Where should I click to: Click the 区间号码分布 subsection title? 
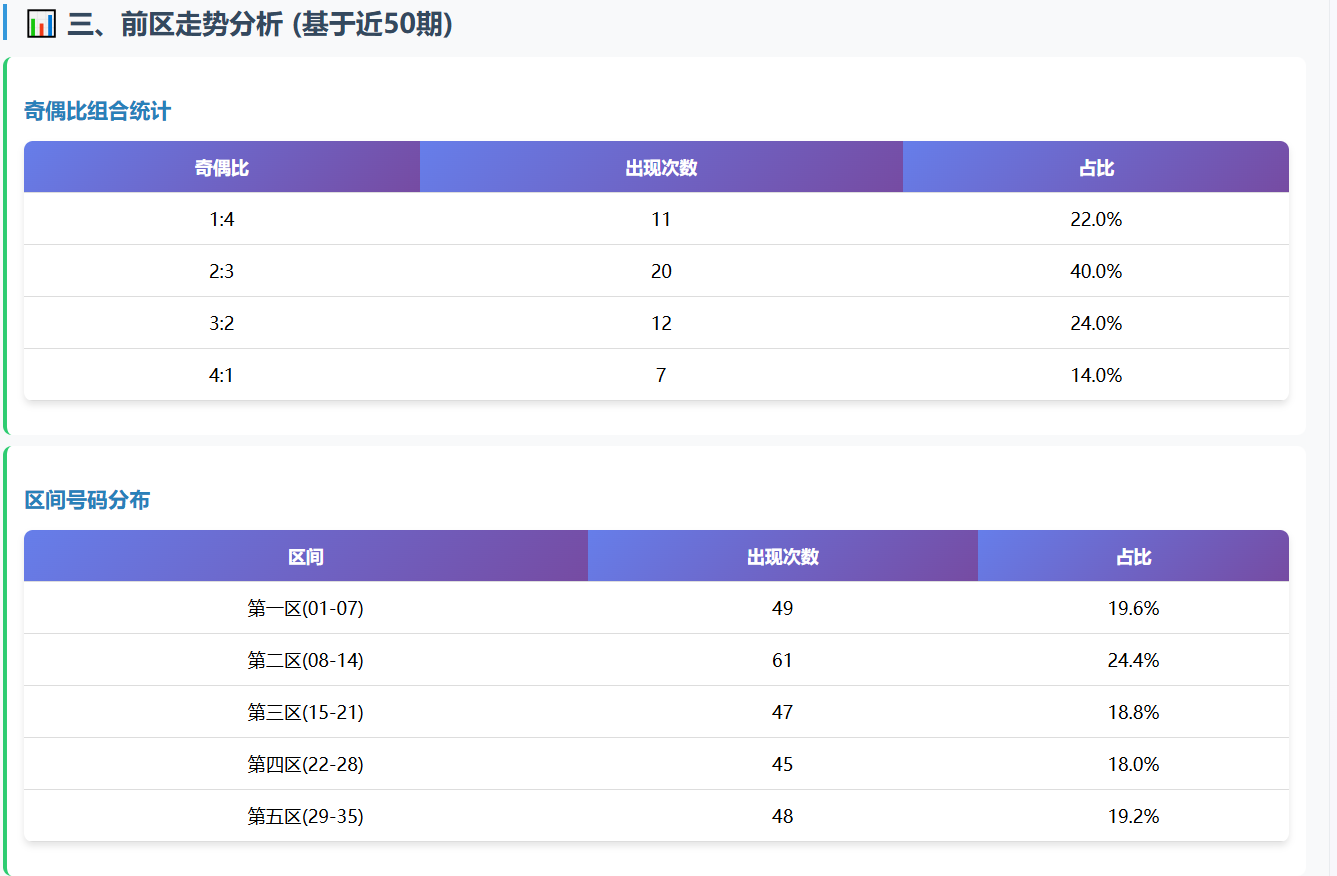pyautogui.click(x=87, y=501)
